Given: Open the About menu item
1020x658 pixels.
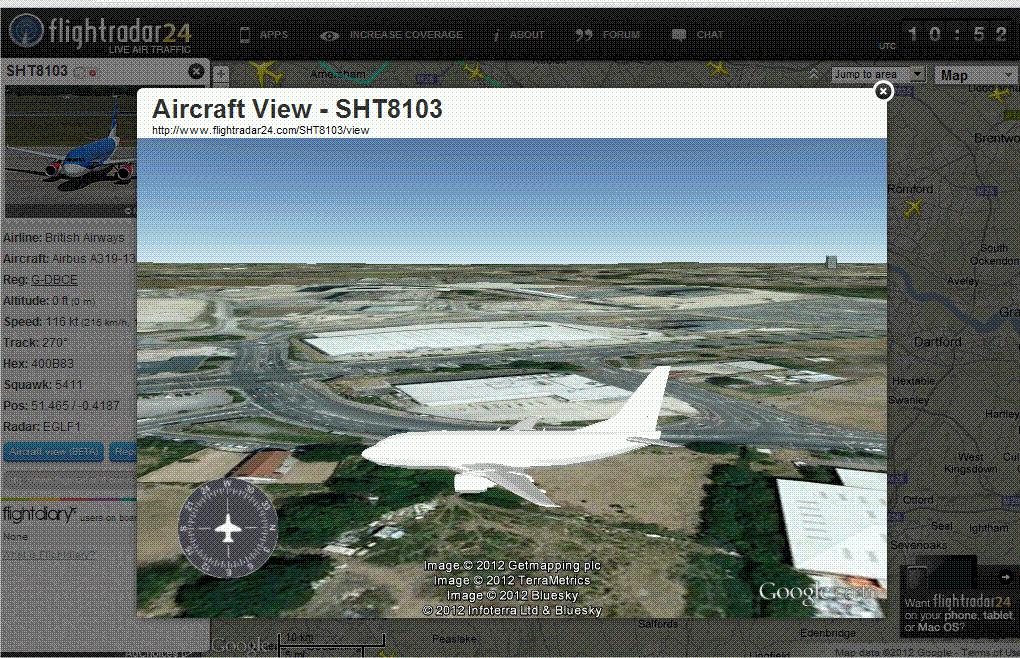Looking at the screenshot, I should (519, 35).
